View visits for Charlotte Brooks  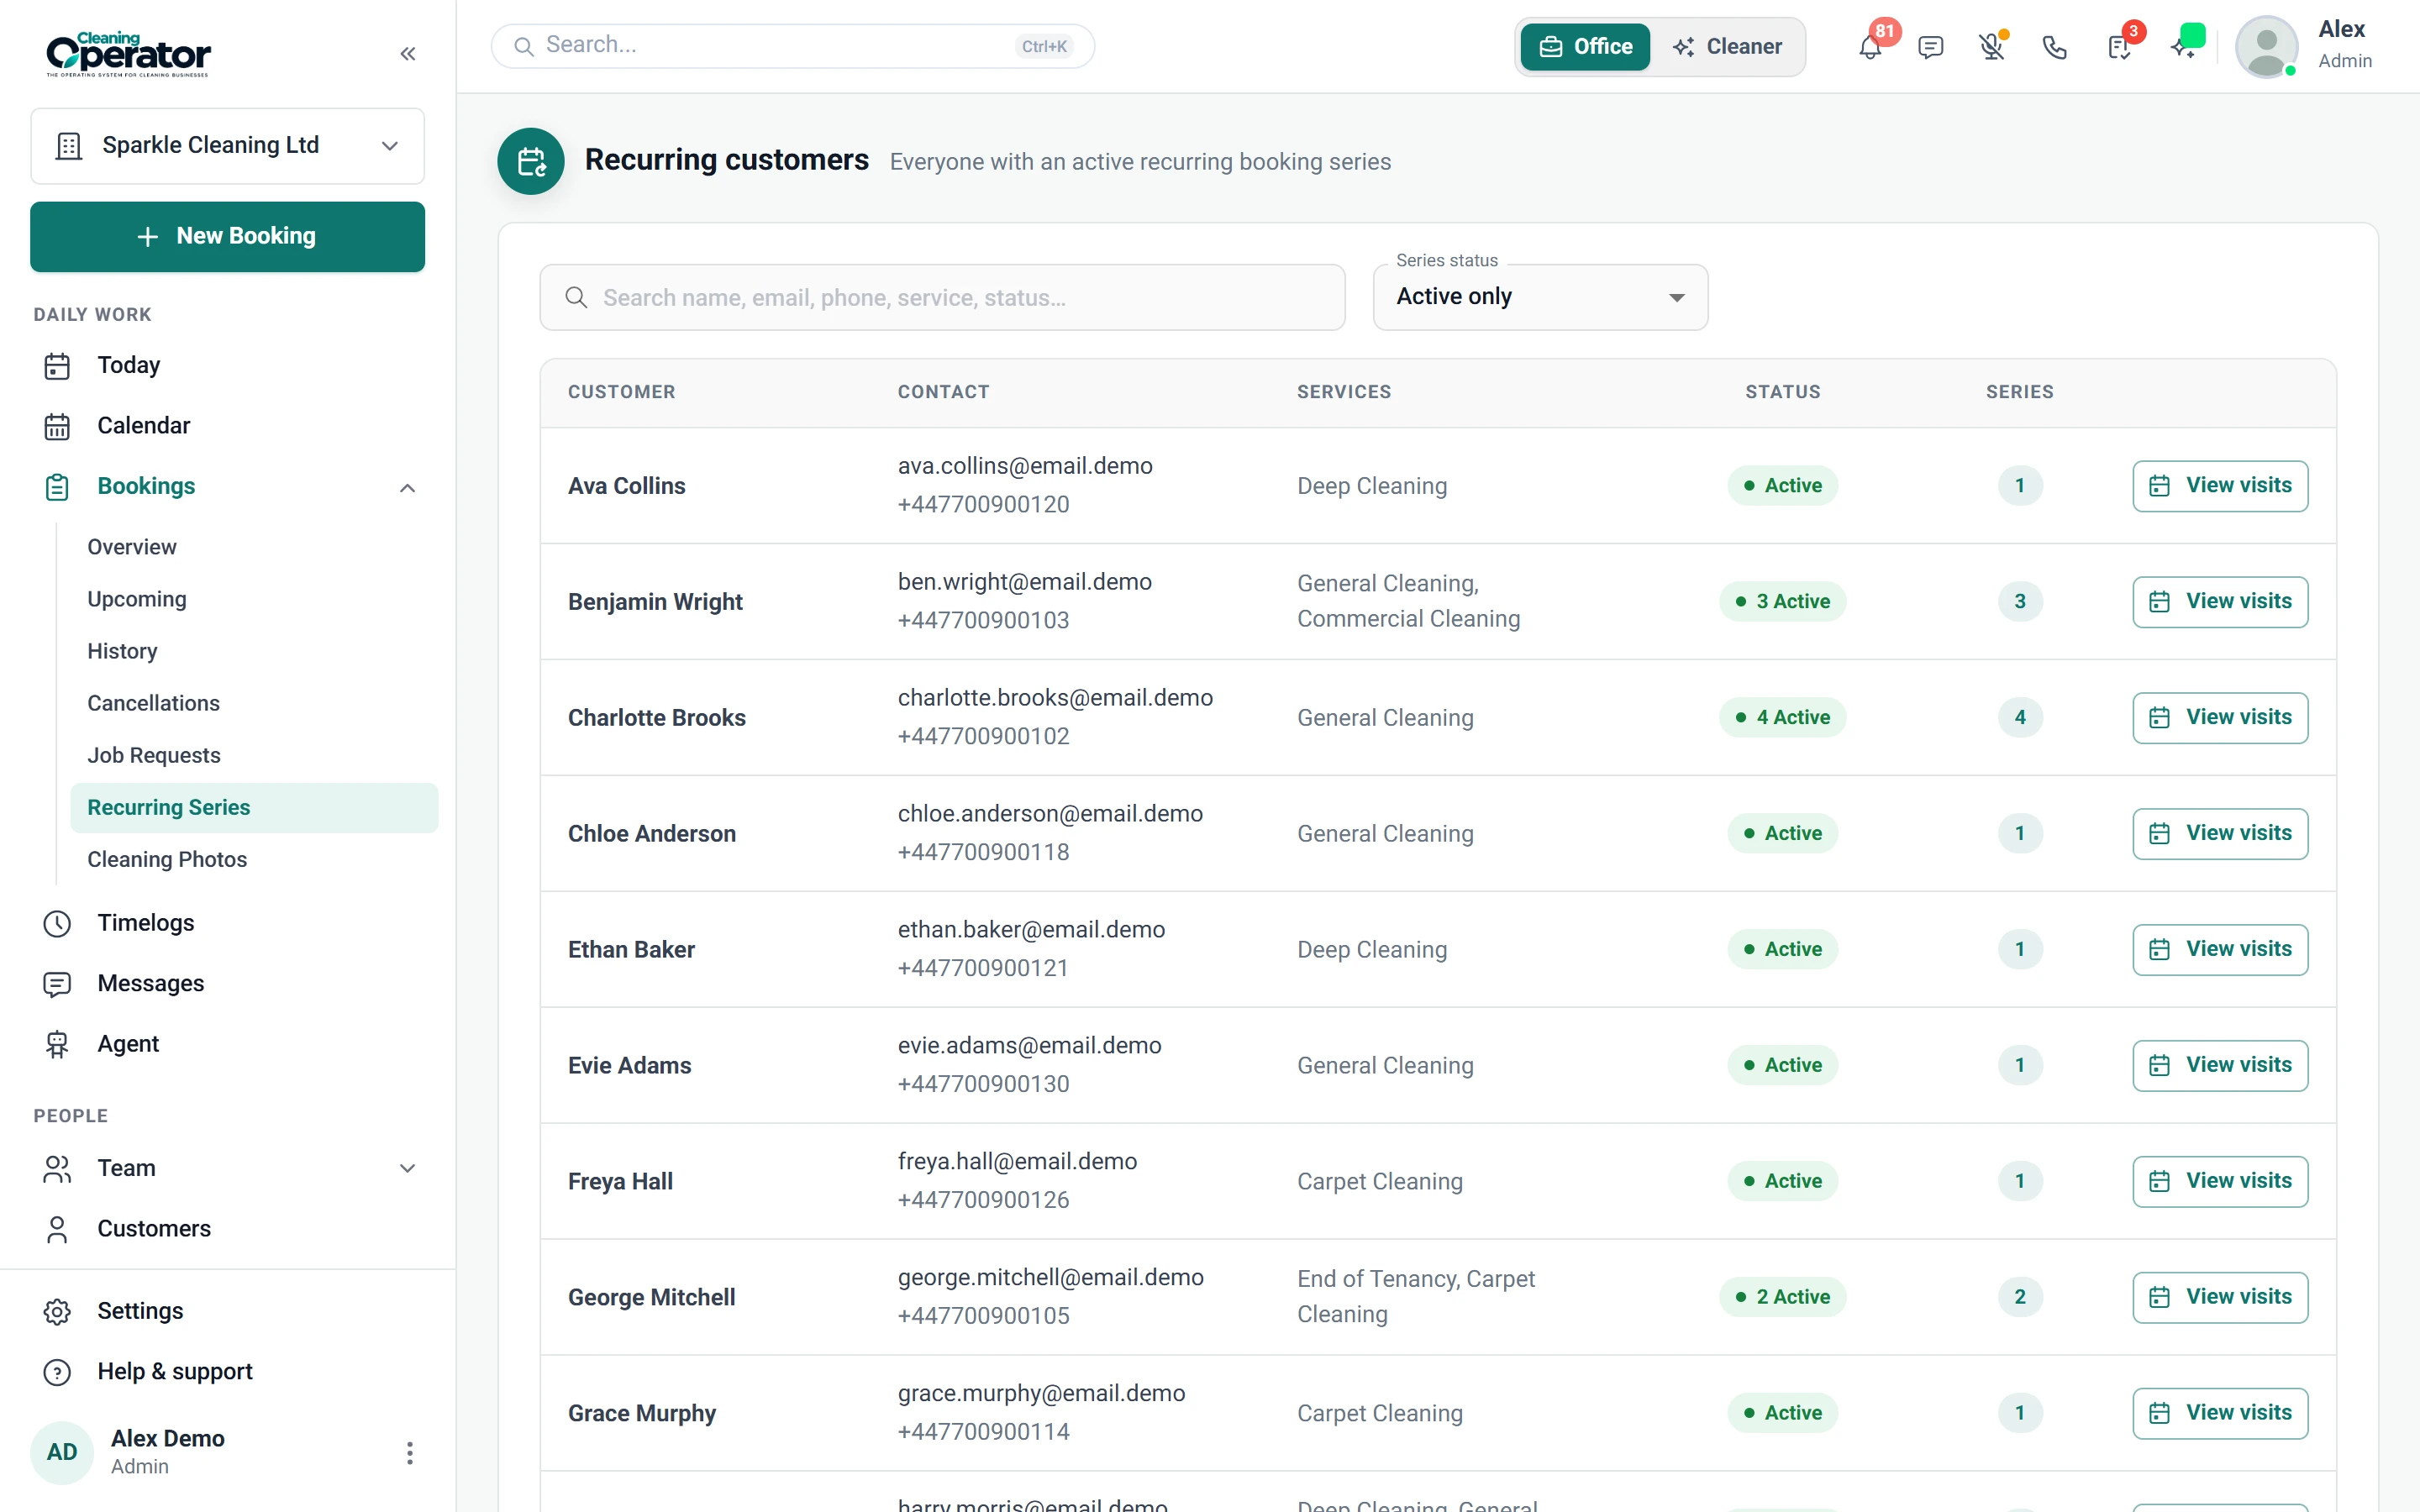(x=2220, y=718)
